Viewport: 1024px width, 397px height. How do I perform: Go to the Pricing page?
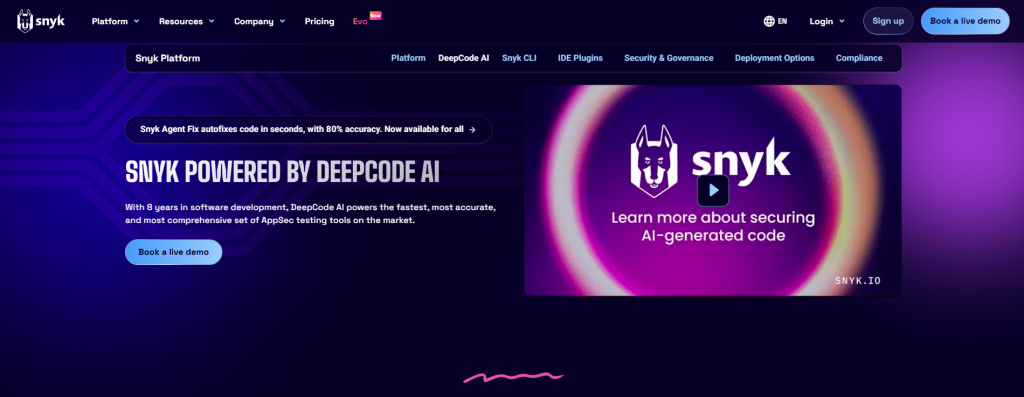point(319,21)
